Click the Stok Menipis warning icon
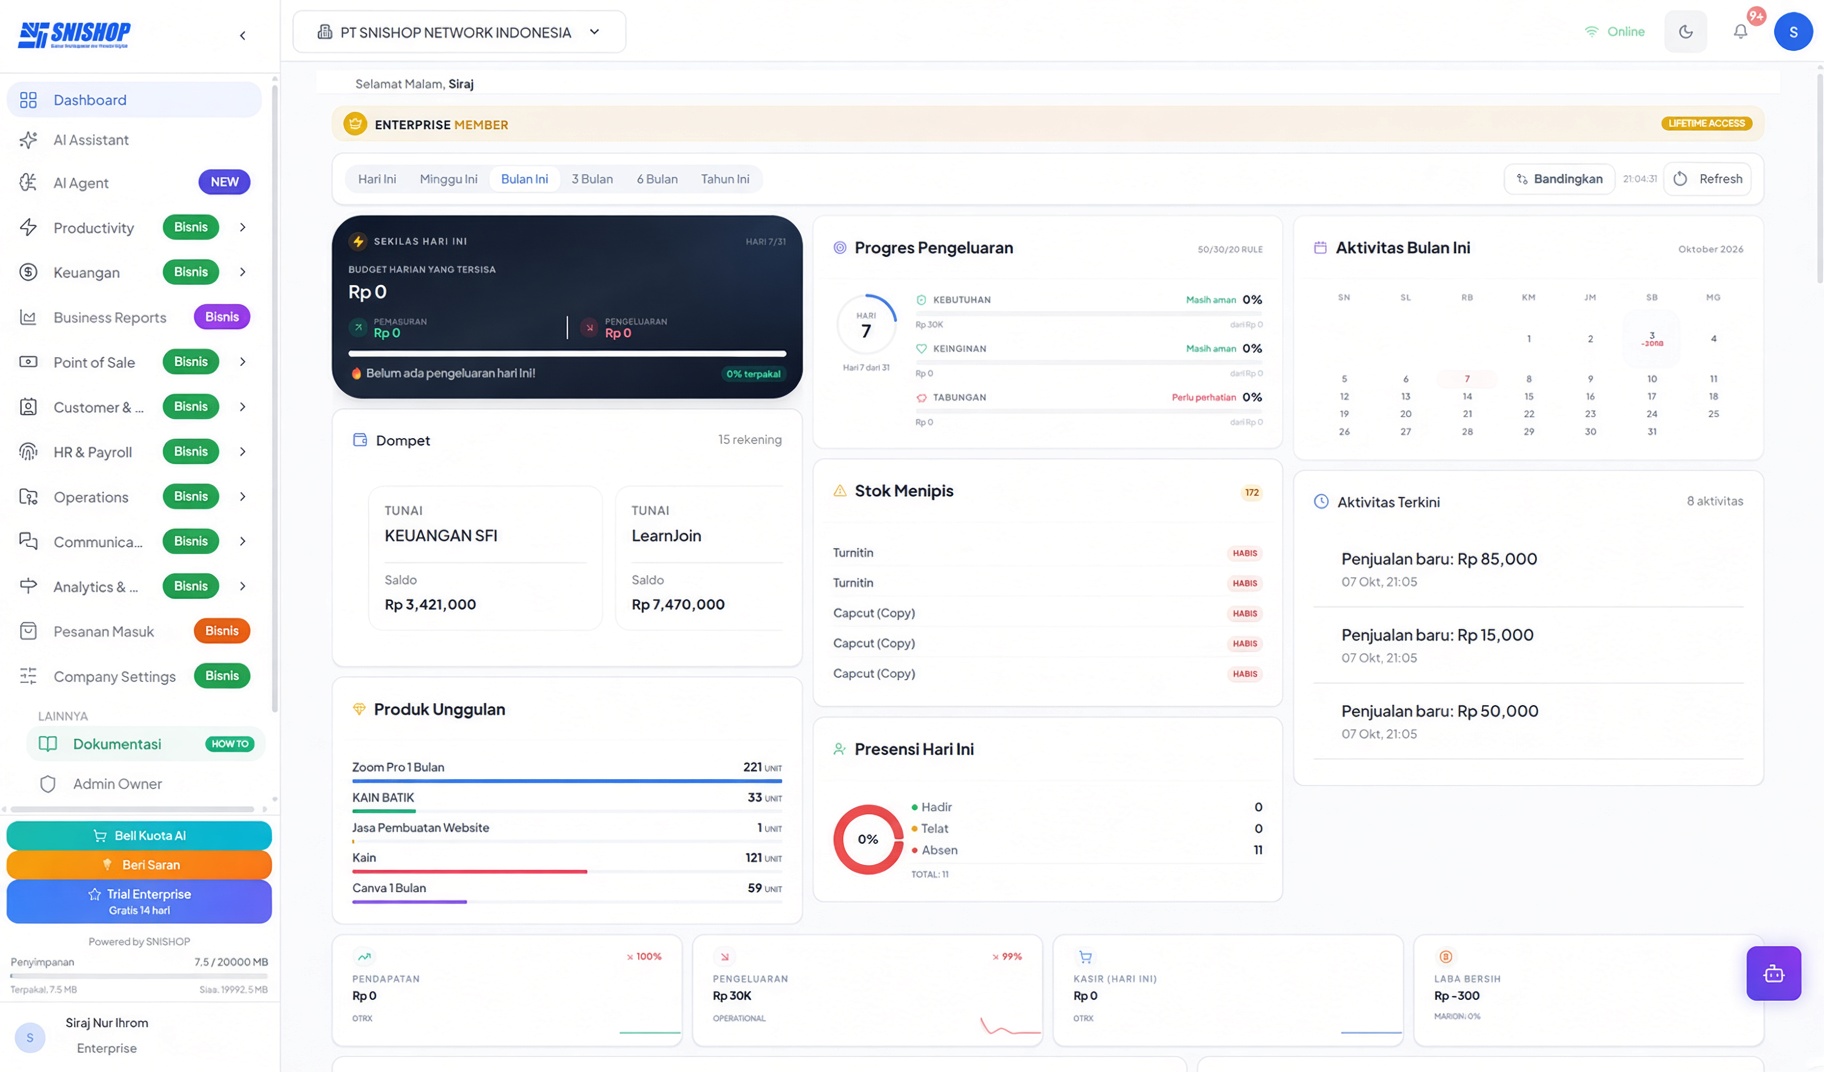 [x=840, y=491]
